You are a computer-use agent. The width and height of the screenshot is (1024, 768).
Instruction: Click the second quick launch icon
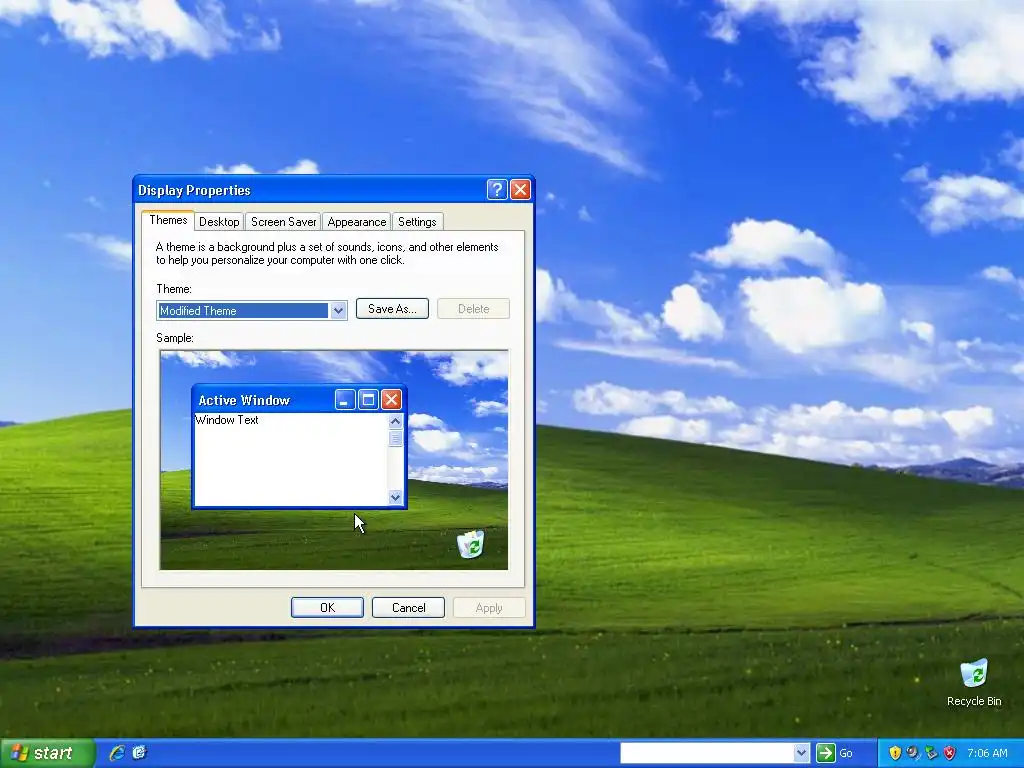[139, 753]
